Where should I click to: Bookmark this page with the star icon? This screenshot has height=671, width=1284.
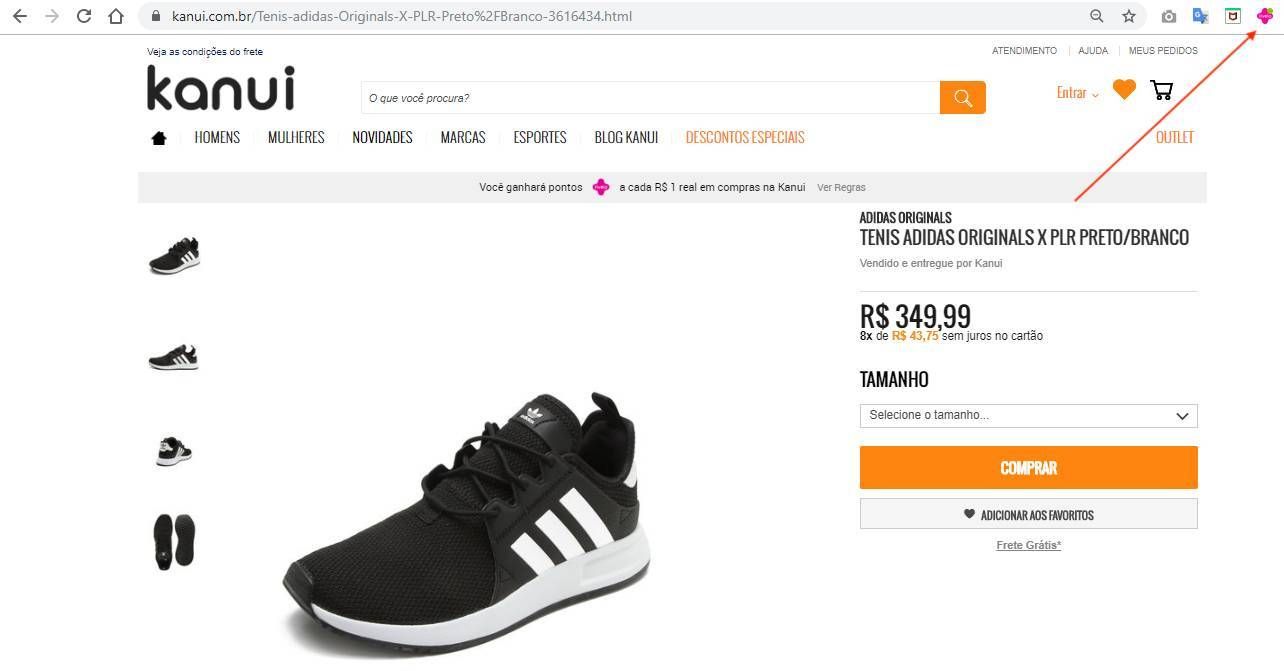1129,16
